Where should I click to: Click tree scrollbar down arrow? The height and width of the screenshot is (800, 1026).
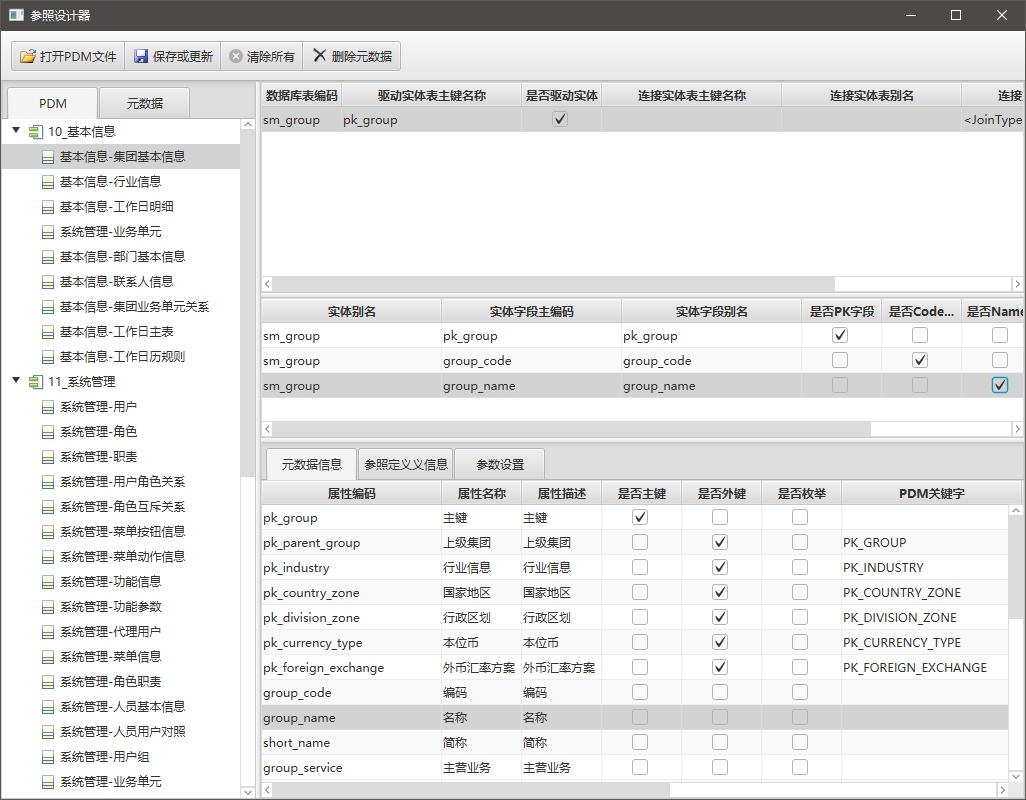pos(247,792)
